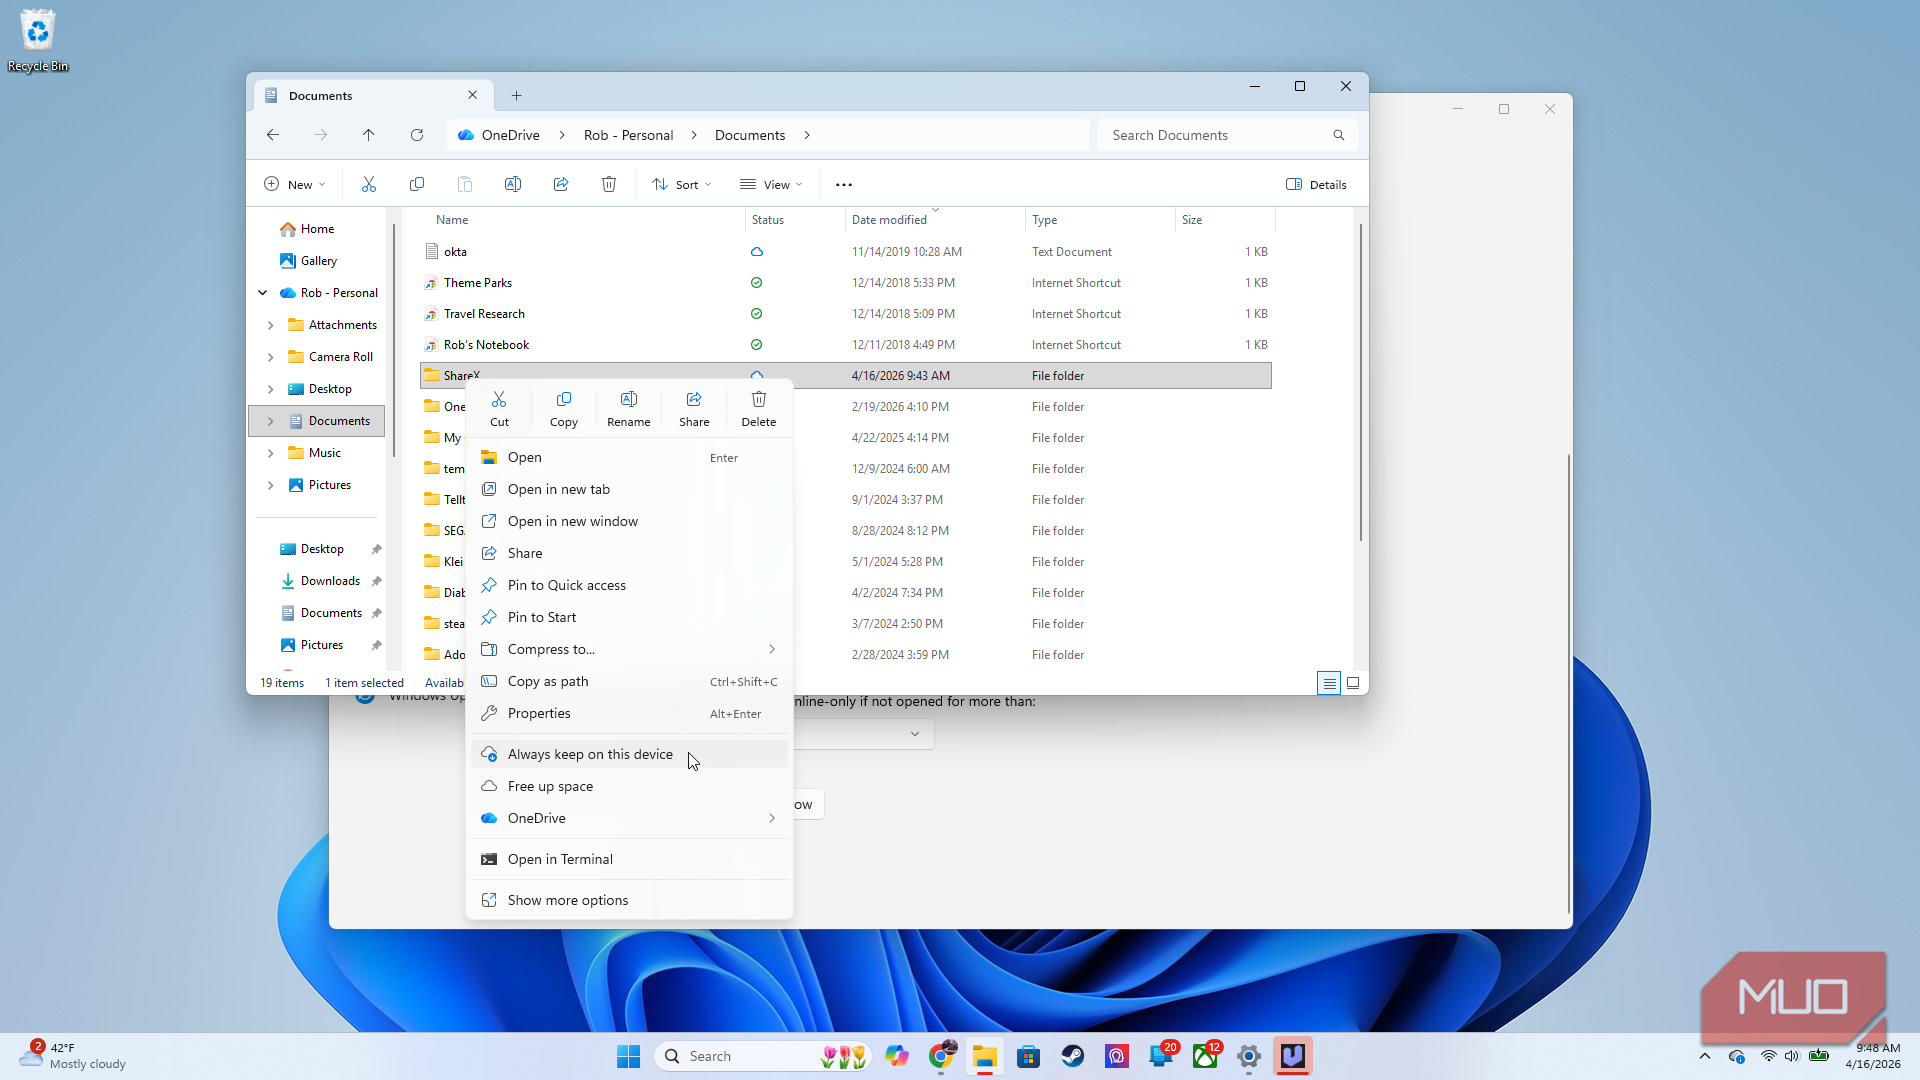Toggle the Details pane button
The height and width of the screenshot is (1080, 1920).
coord(1316,184)
